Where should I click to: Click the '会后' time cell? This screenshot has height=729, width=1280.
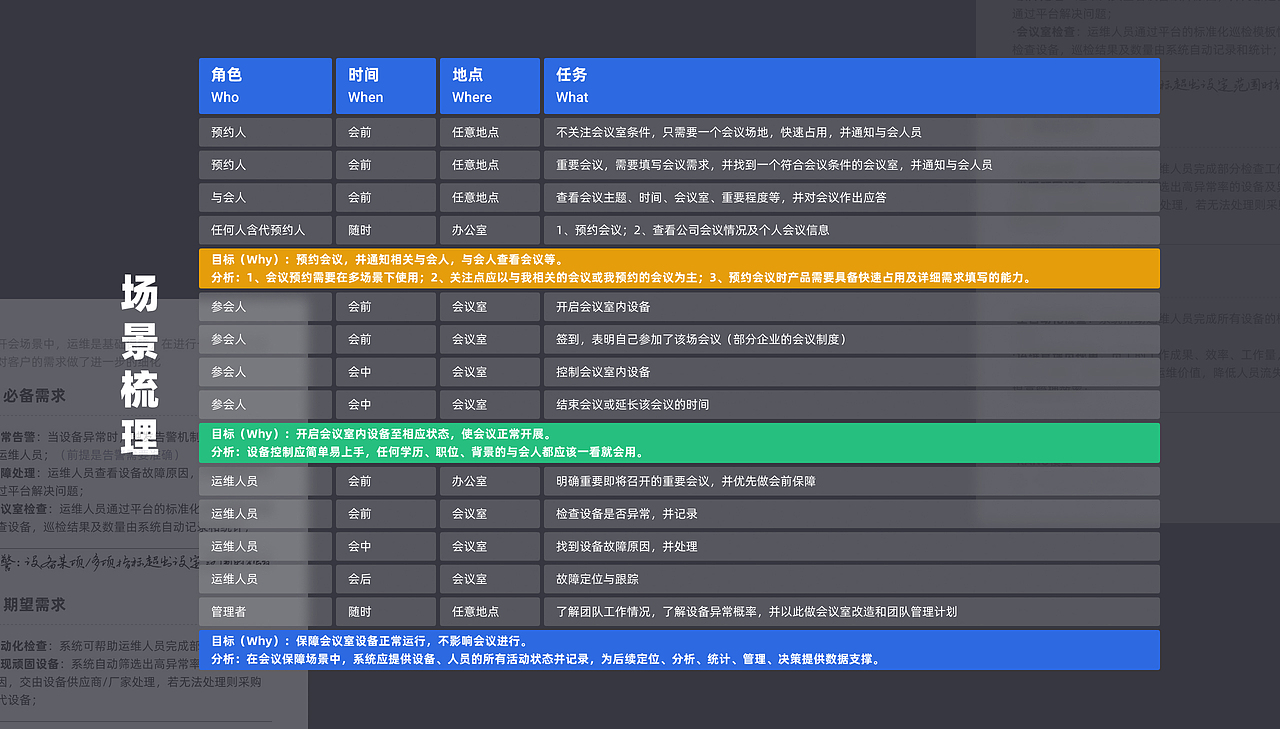pyautogui.click(x=386, y=579)
